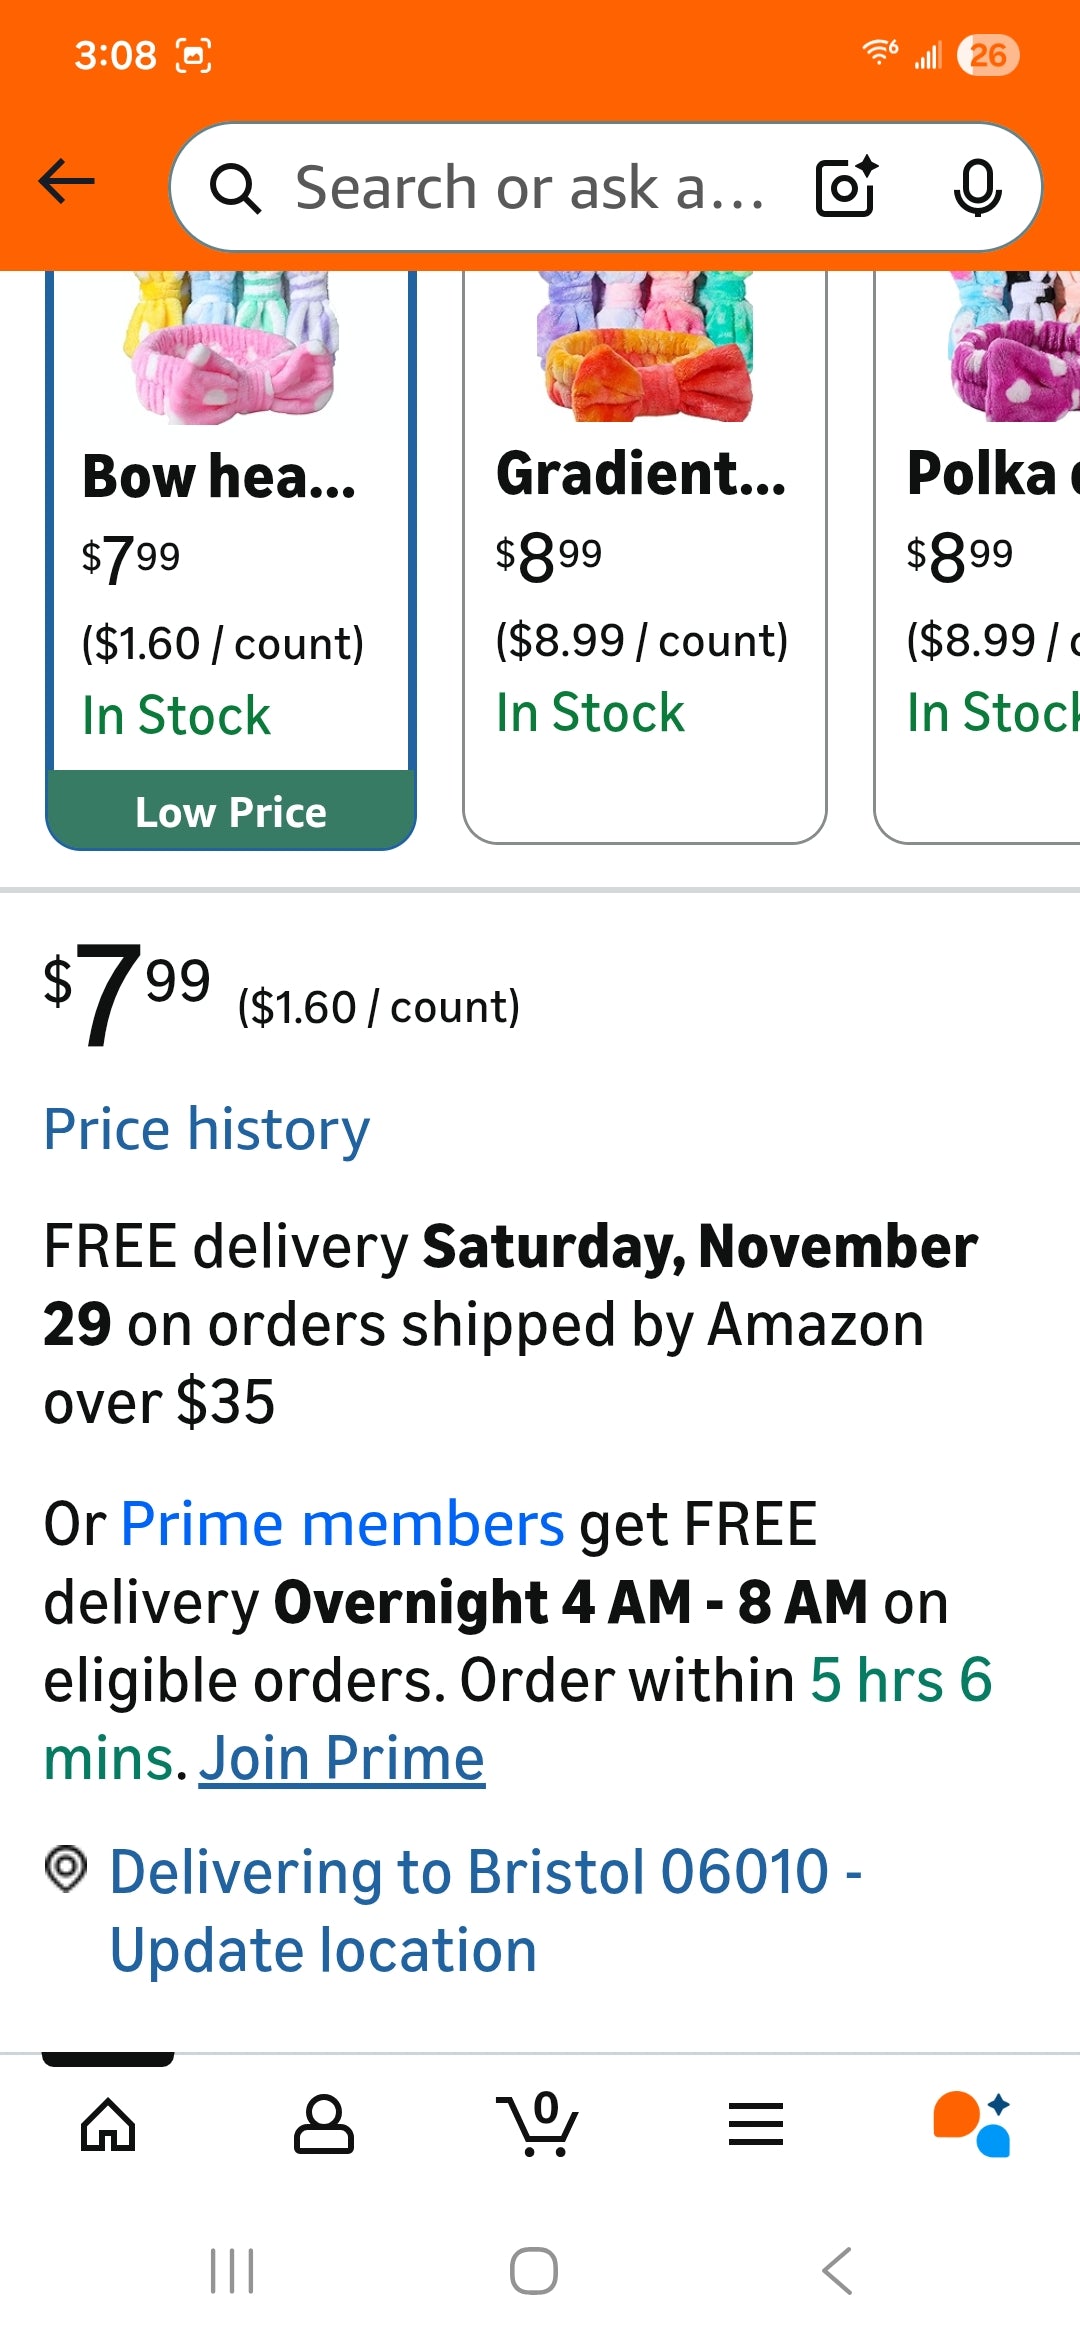Tap Android system home button

point(534,2271)
